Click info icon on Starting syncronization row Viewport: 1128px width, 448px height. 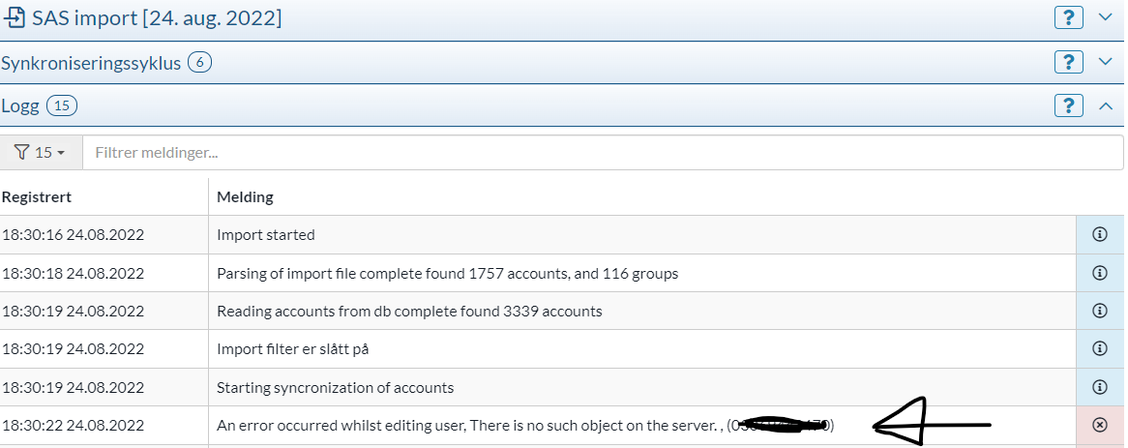pos(1100,387)
